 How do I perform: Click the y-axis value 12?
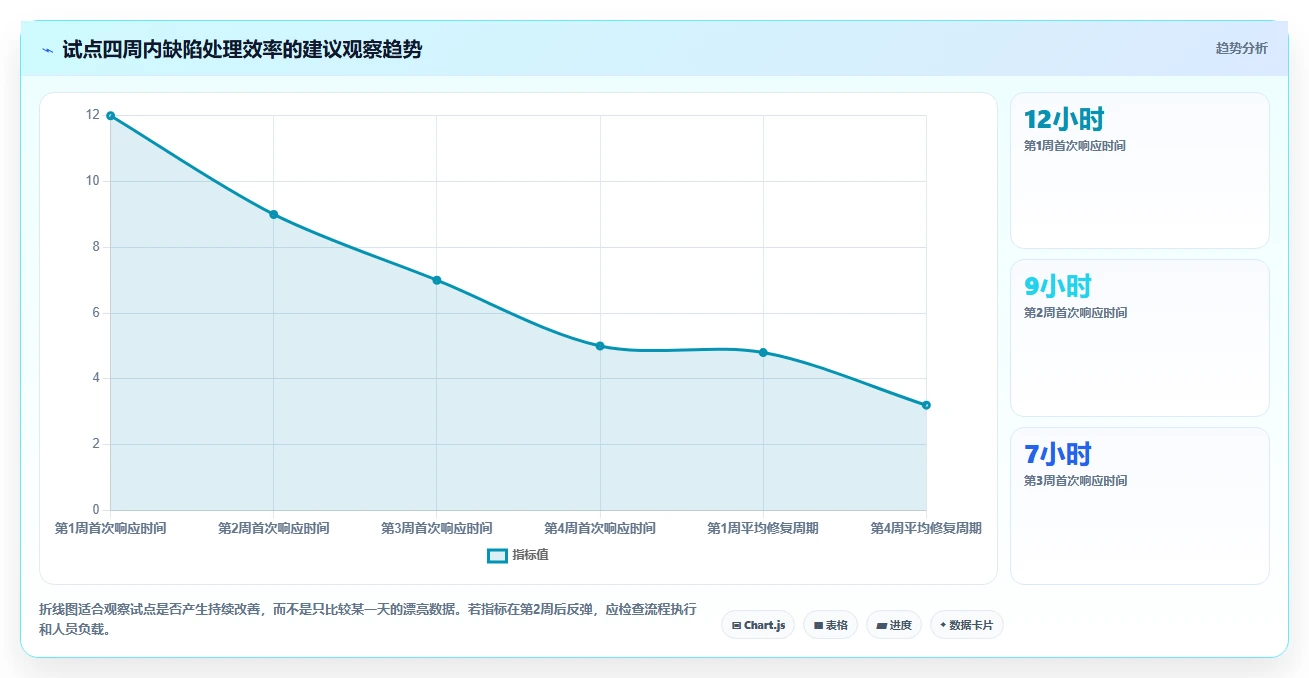93,115
